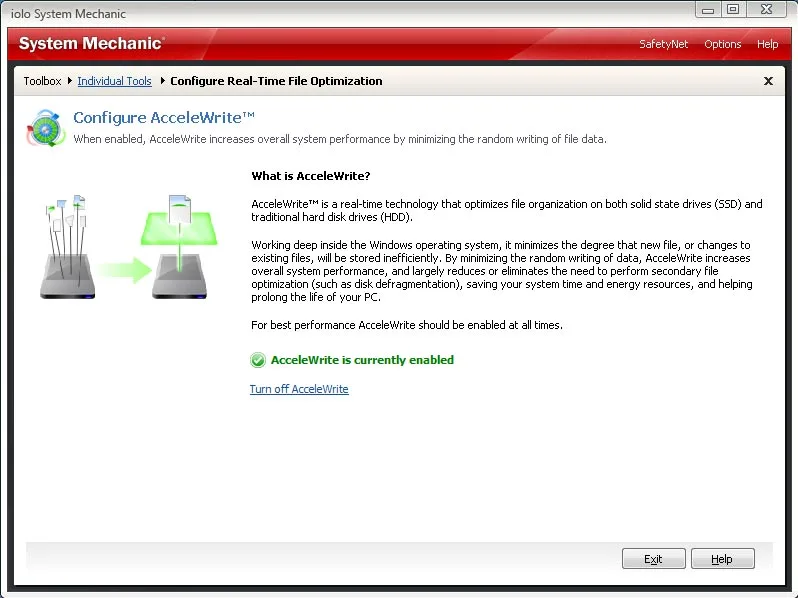Screen dimensions: 798x598
Task: Click the Exit button
Action: 653,559
